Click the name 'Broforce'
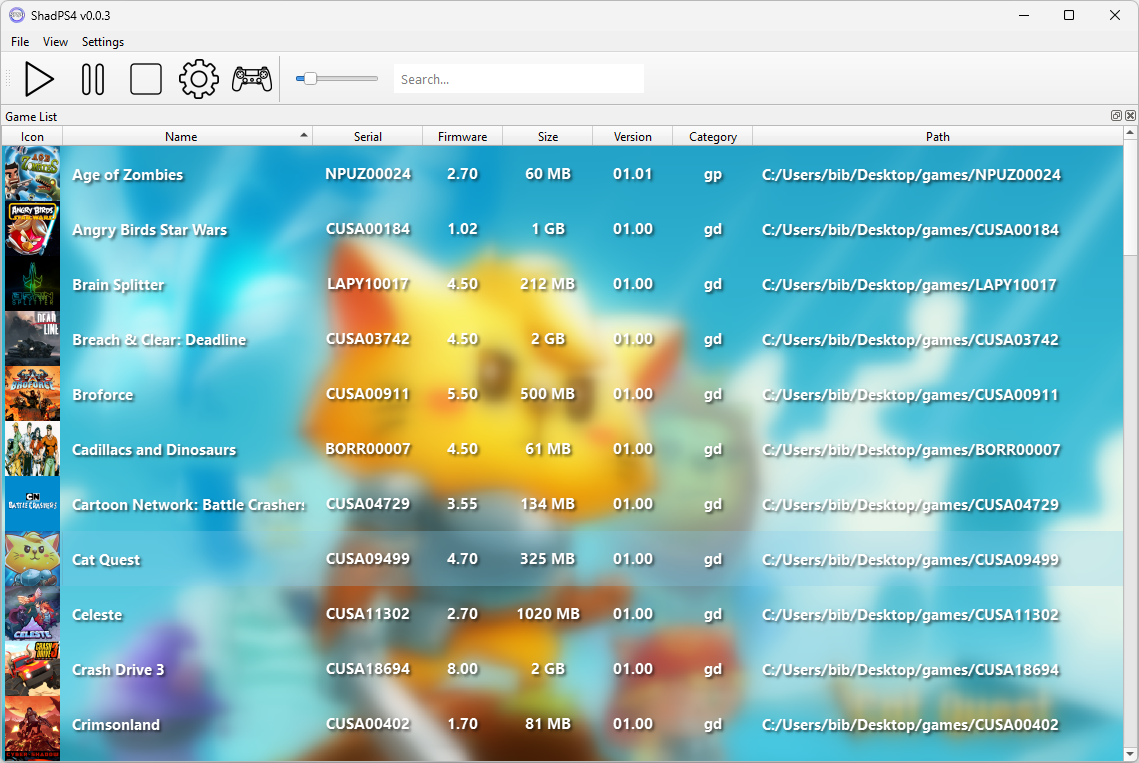Image resolution: width=1139 pixels, height=763 pixels. (x=103, y=395)
